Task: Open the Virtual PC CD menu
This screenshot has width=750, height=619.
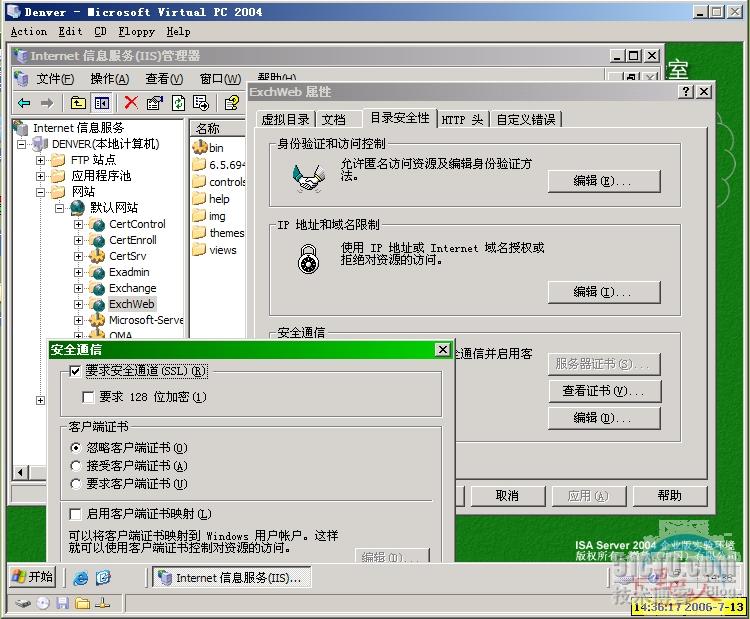Action: (100, 32)
